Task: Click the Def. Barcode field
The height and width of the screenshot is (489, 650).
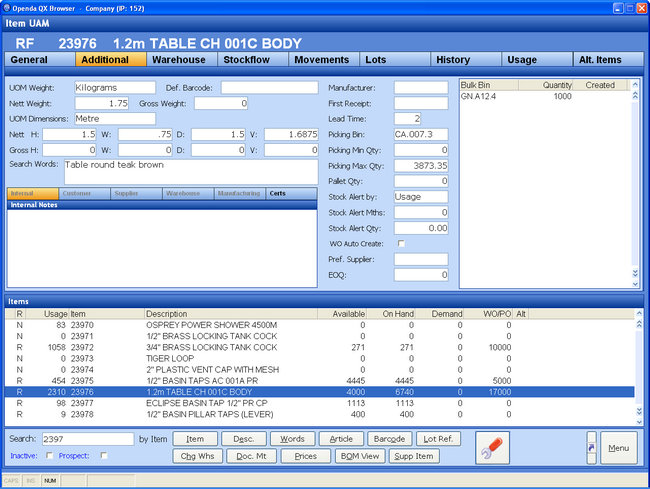Action: (269, 87)
